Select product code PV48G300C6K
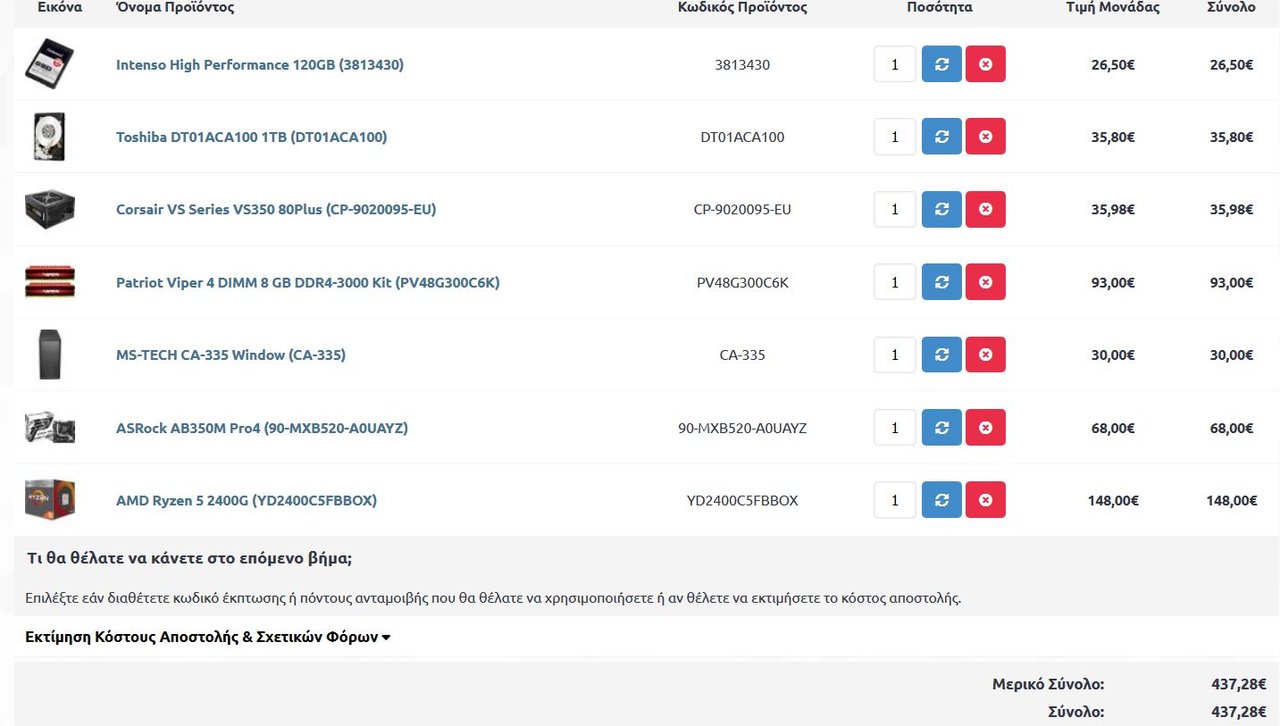Image resolution: width=1280 pixels, height=726 pixels. [x=742, y=283]
